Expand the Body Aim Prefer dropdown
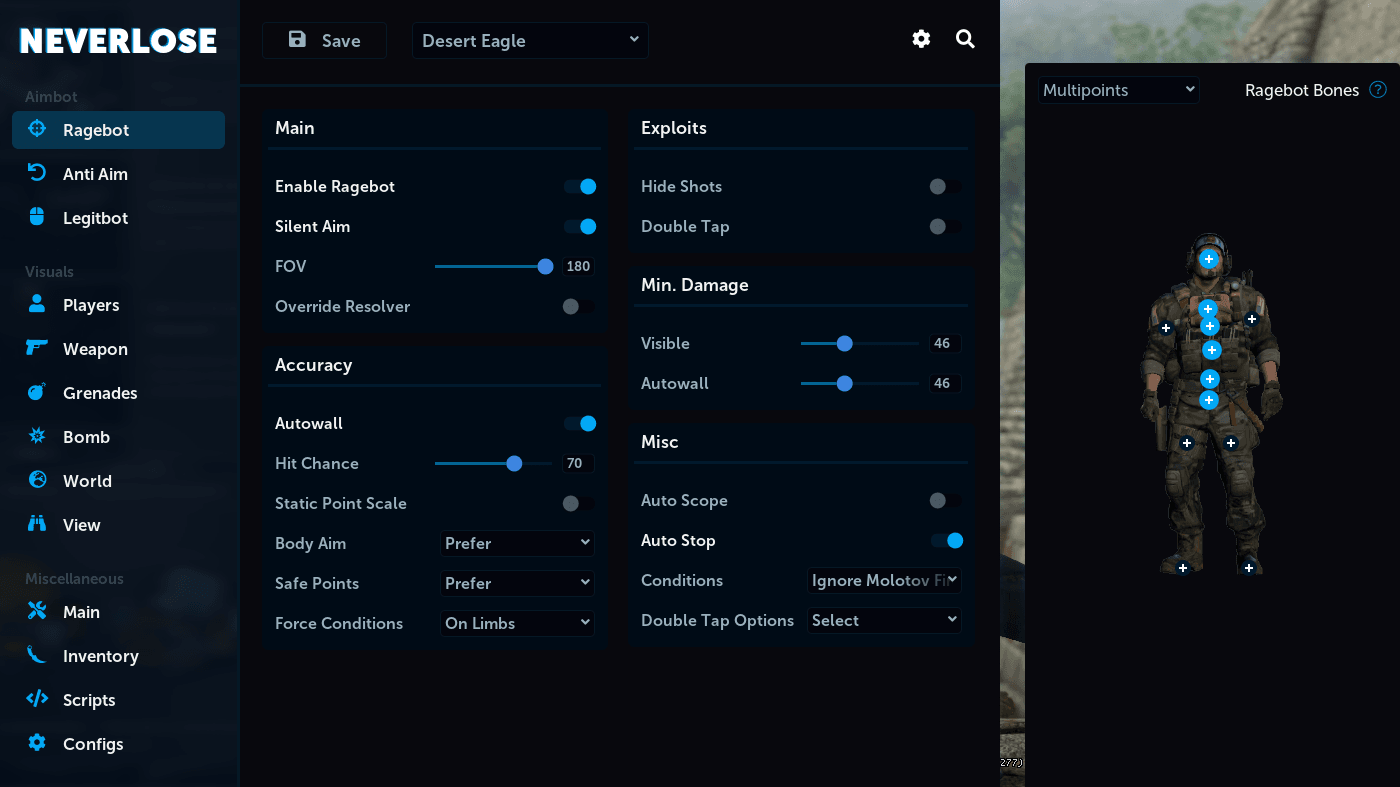This screenshot has width=1400, height=787. tap(518, 543)
